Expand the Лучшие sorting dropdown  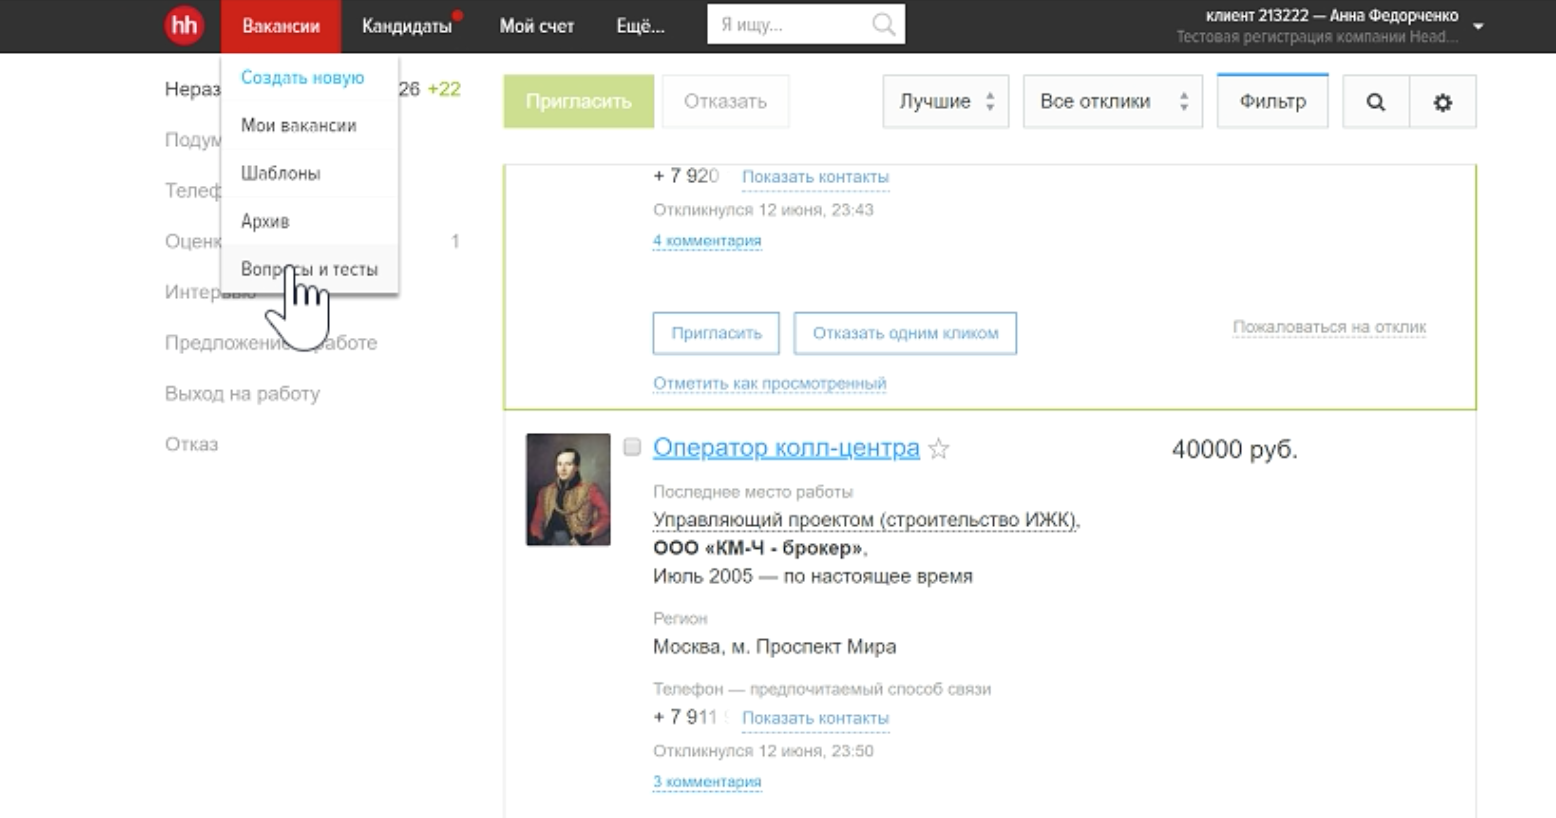pyautogui.click(x=945, y=102)
